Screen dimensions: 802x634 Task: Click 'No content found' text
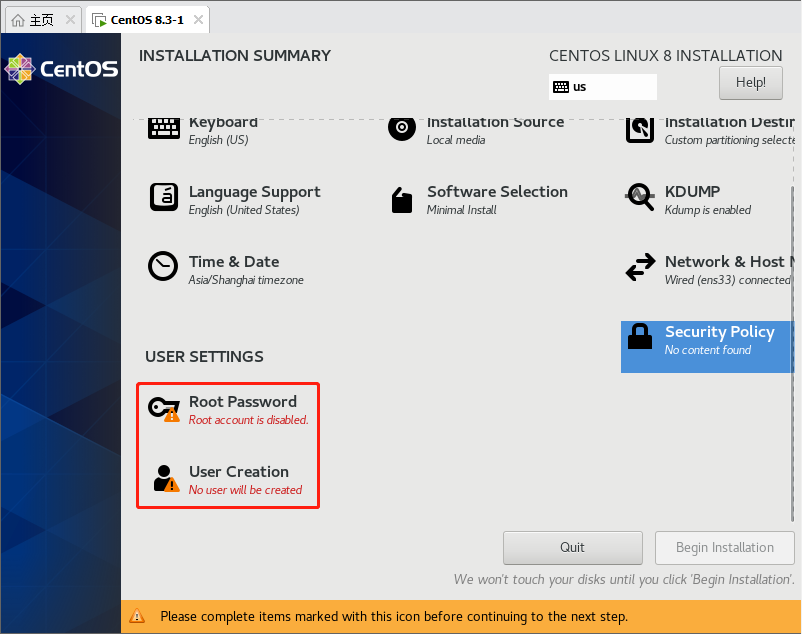708,350
